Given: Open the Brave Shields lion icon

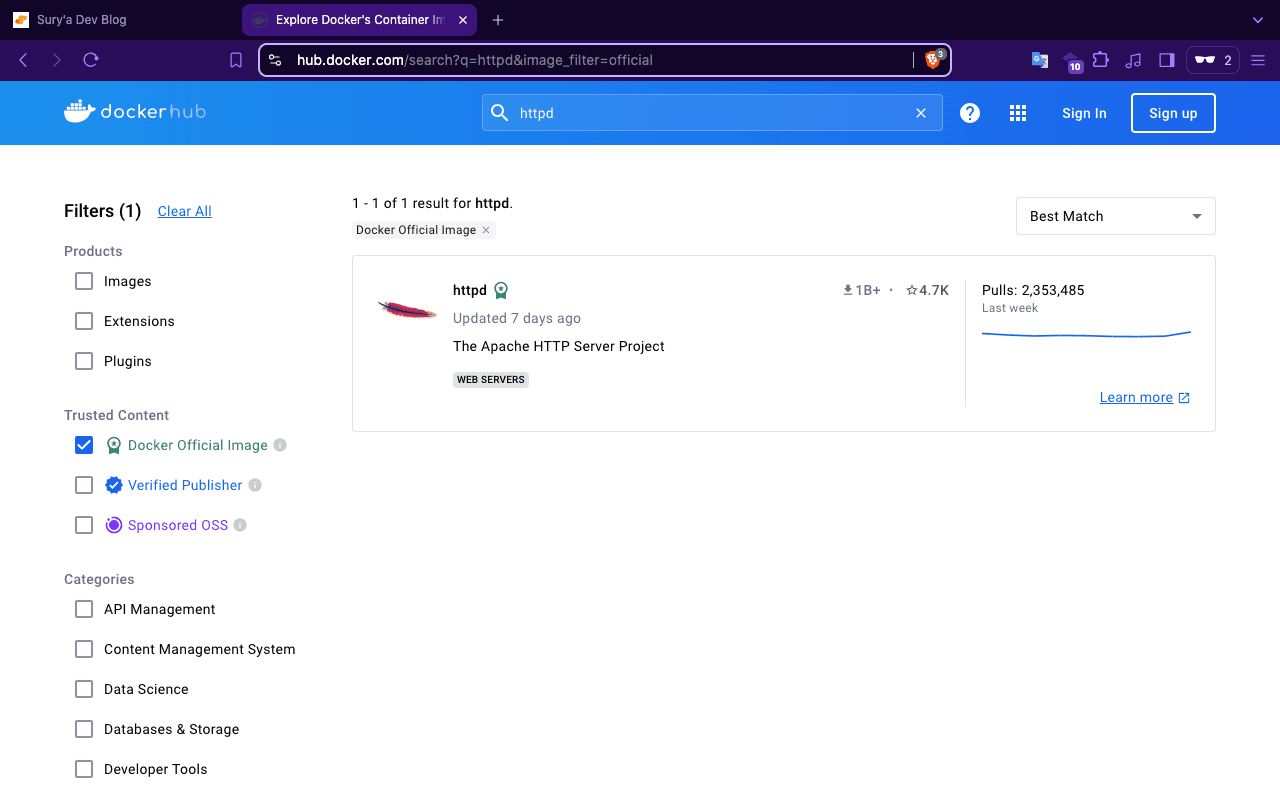Looking at the screenshot, I should pos(933,60).
